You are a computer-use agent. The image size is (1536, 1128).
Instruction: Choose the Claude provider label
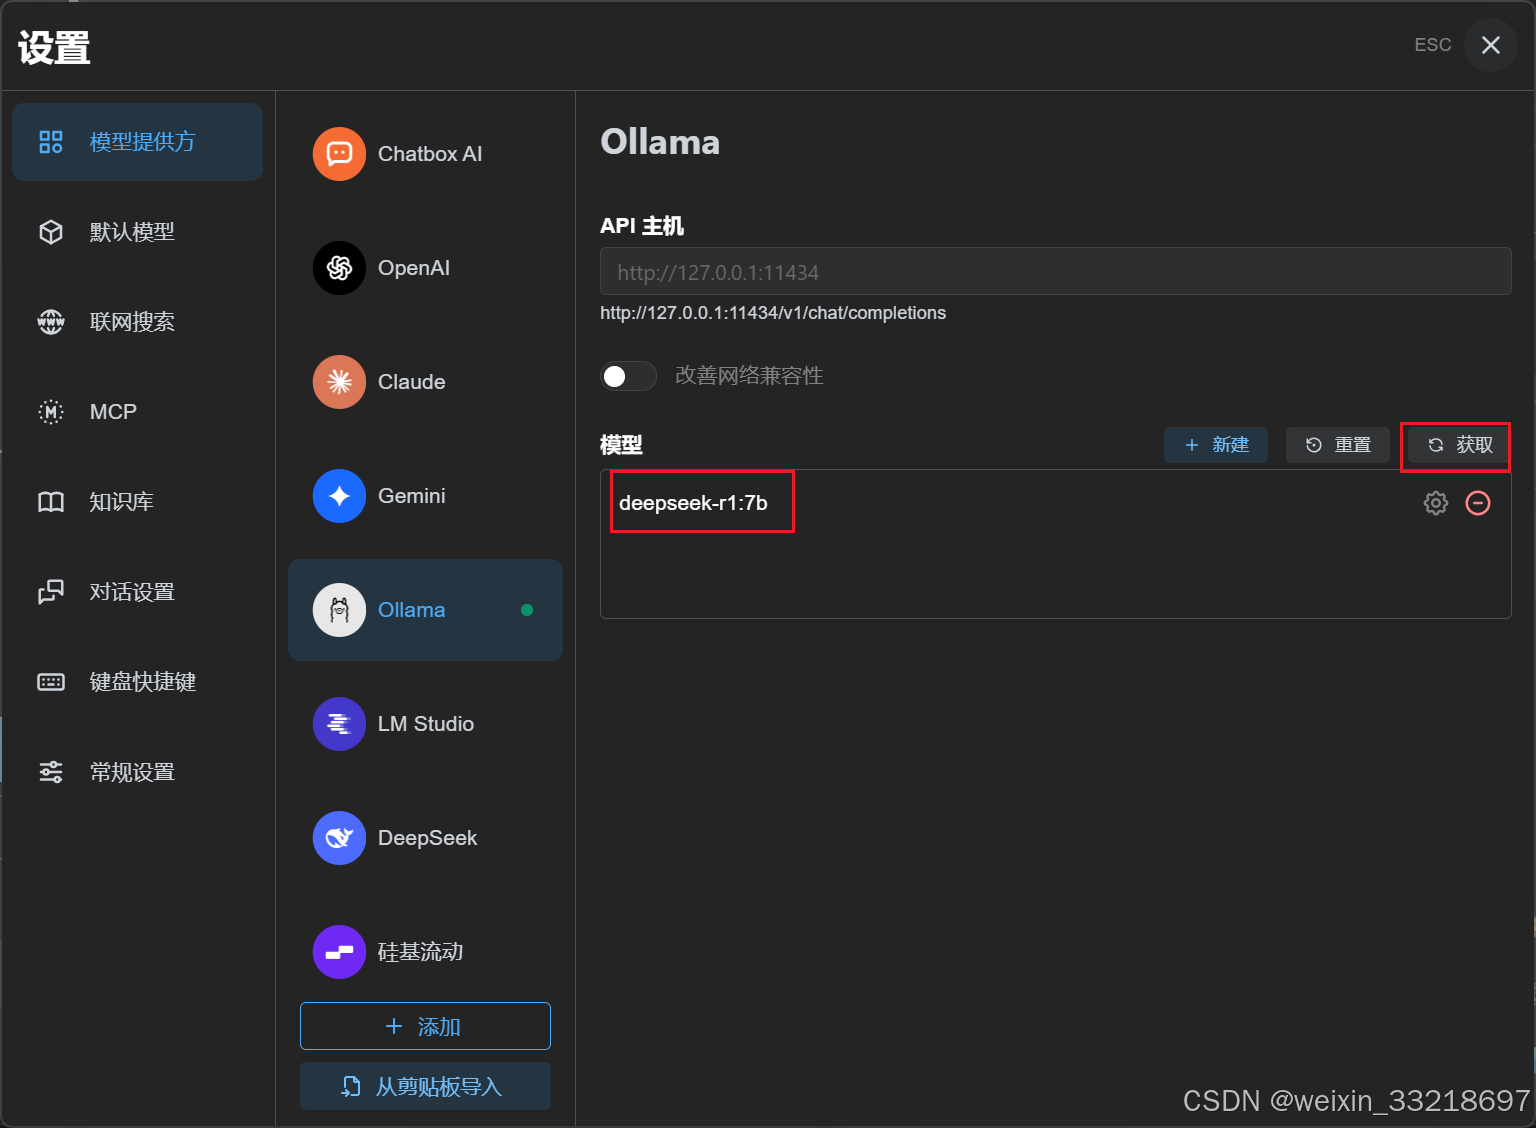click(412, 382)
